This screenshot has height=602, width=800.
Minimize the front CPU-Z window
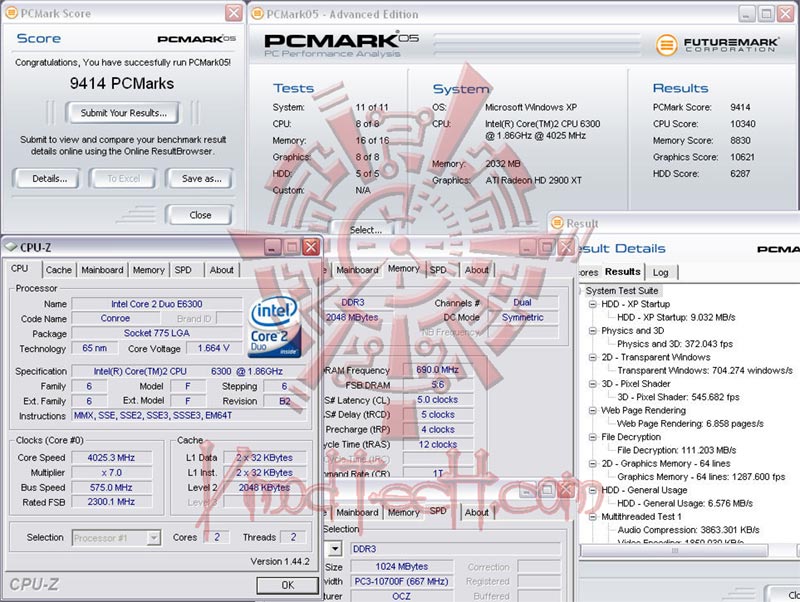pyautogui.click(x=273, y=247)
